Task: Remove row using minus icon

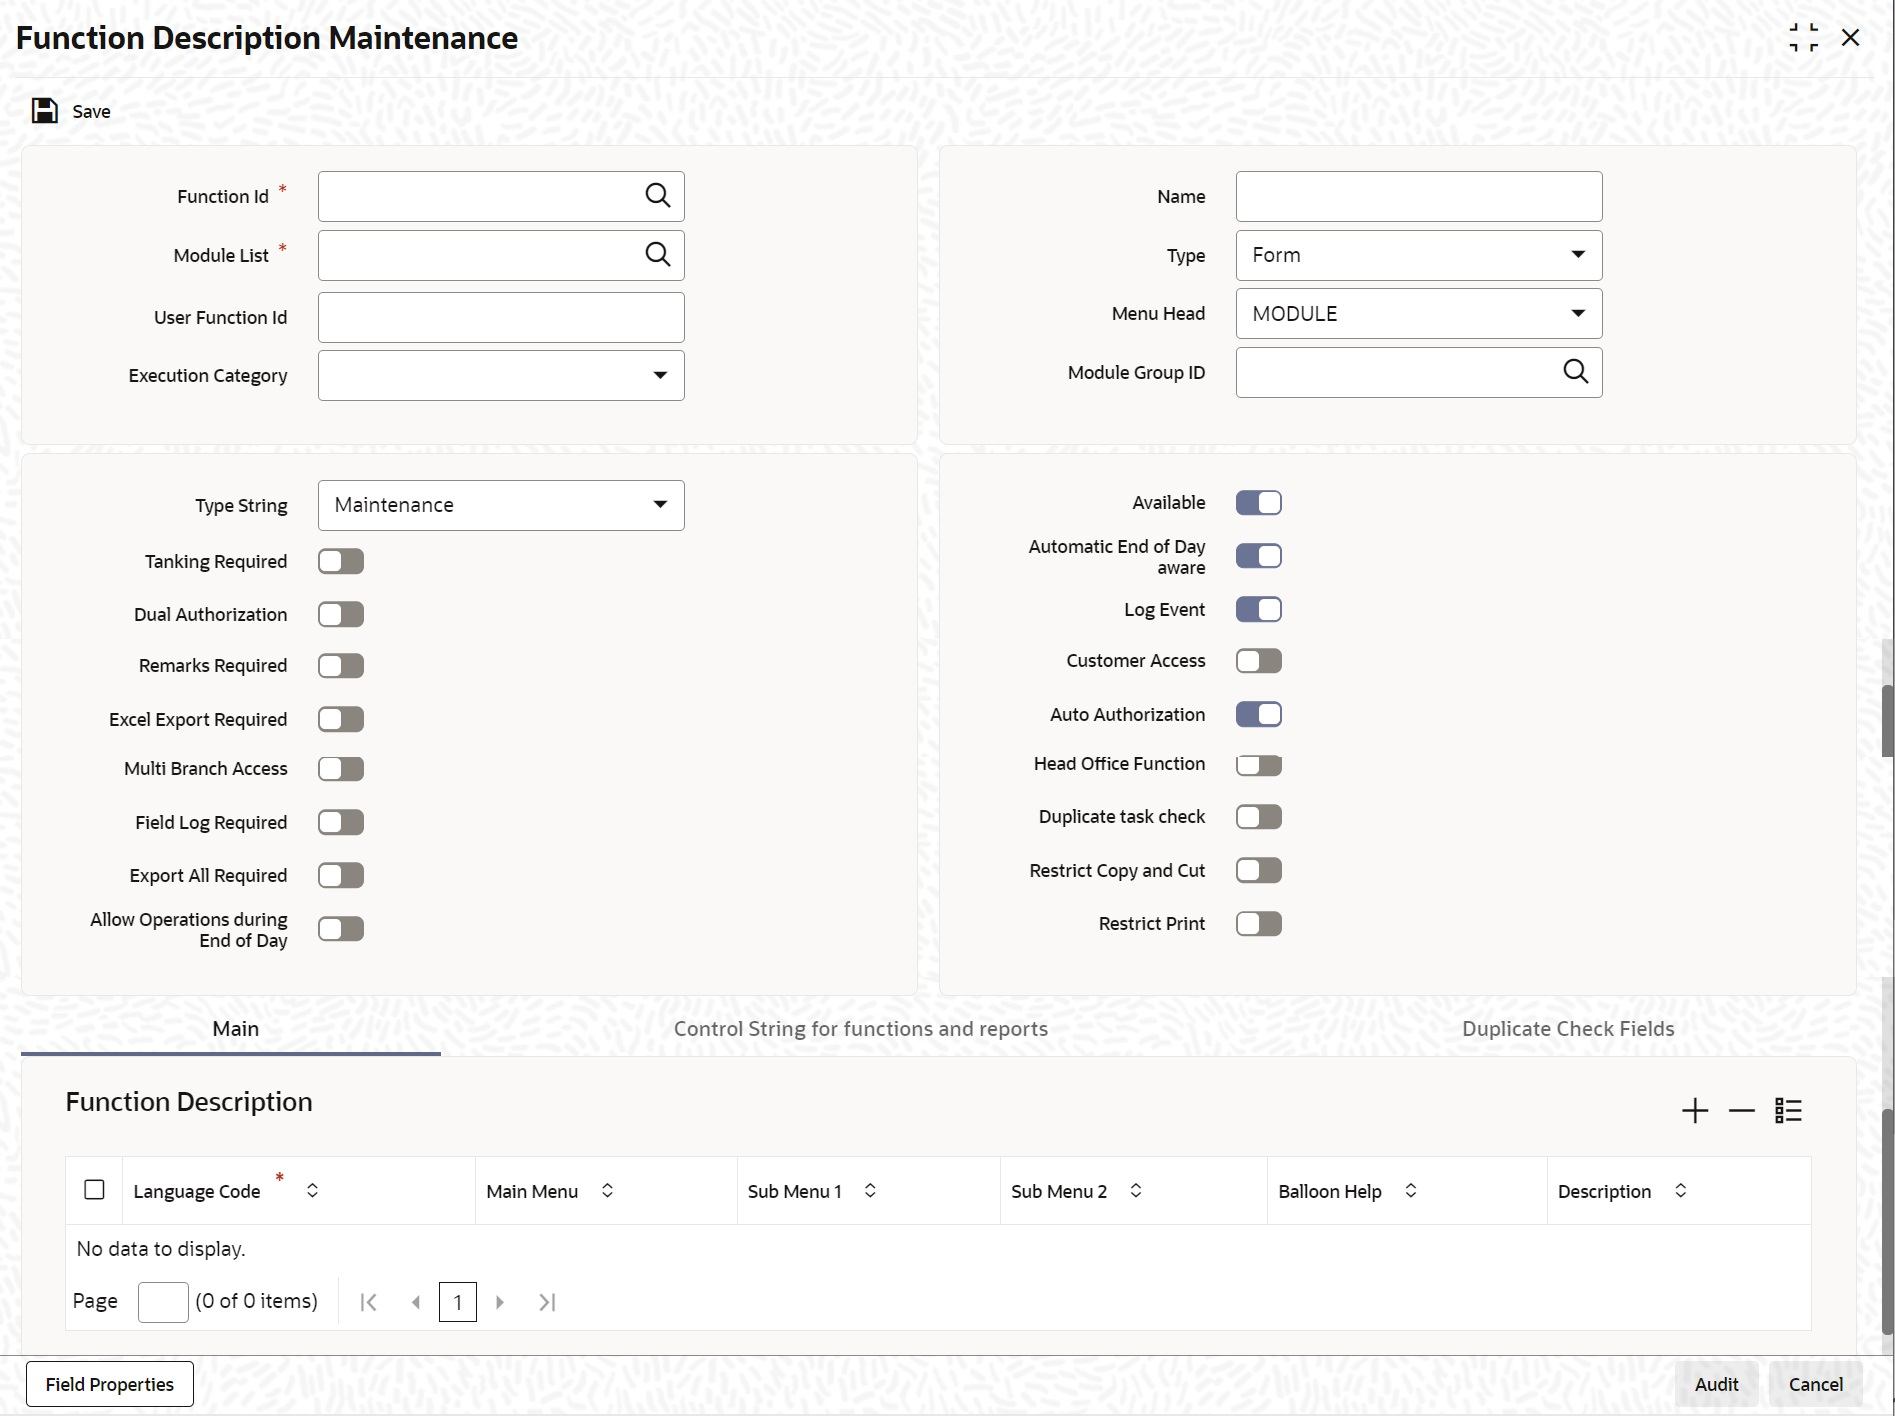Action: point(1741,1111)
